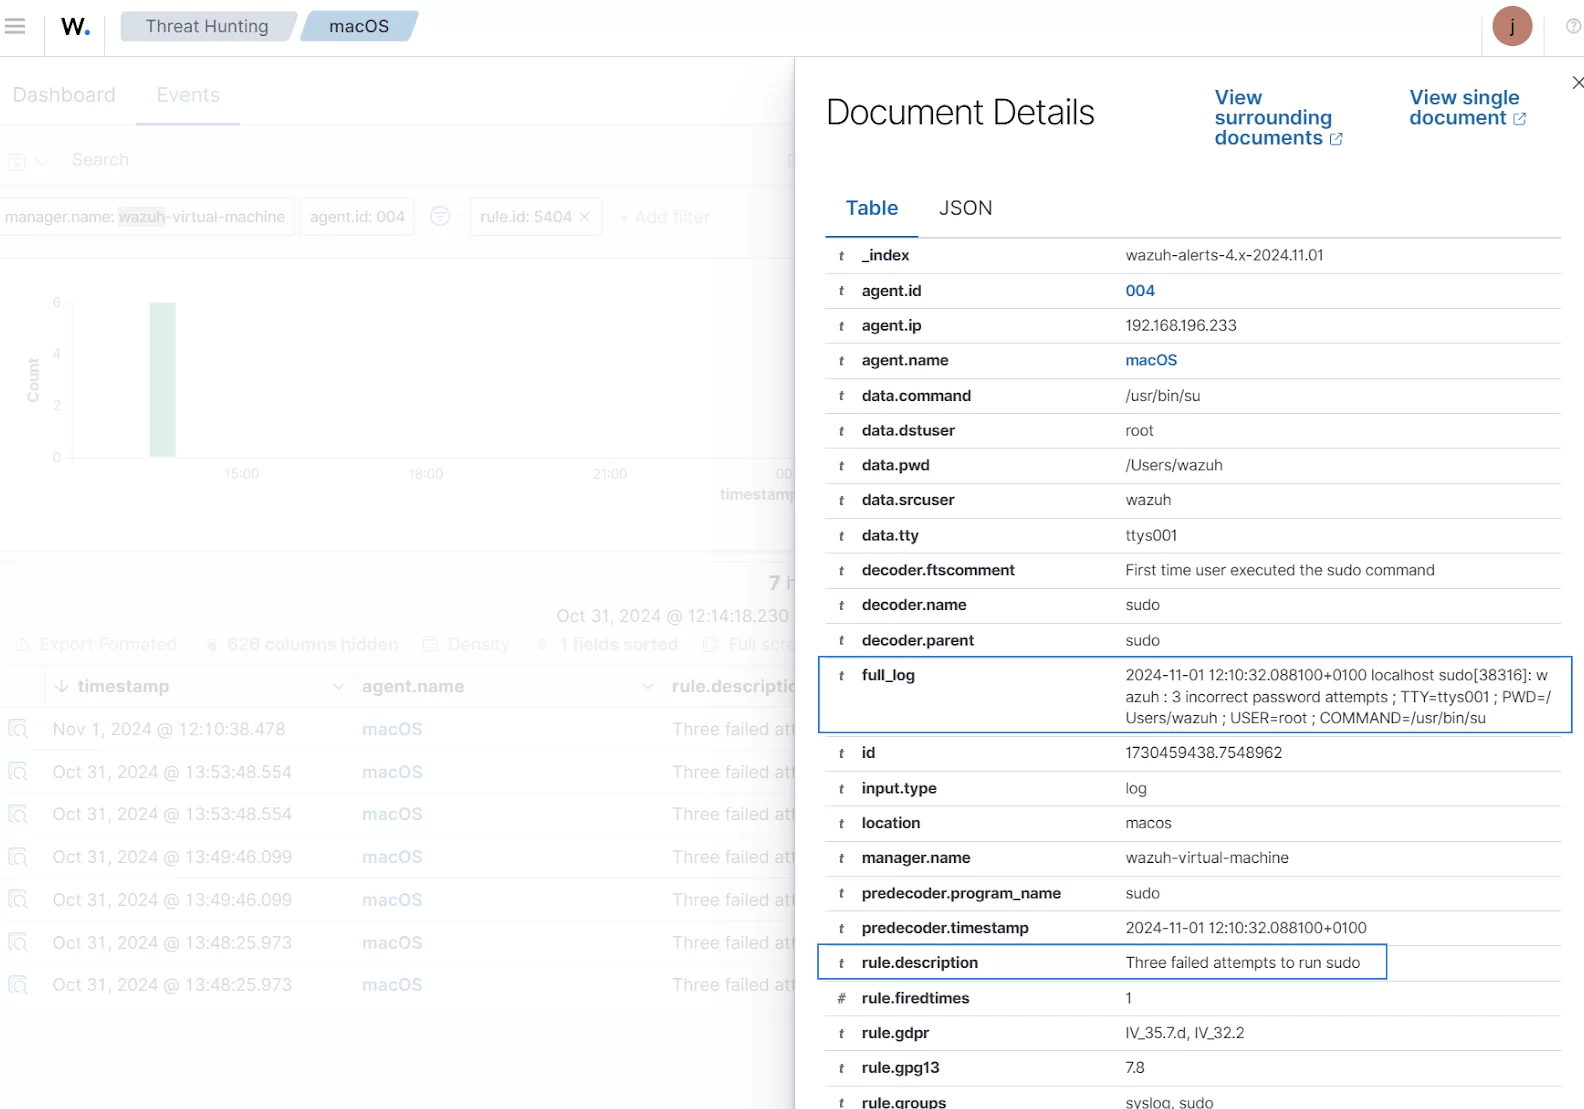Screen dimensions: 1584x1109
Task: Click field type icon for data.srcuser
Action: click(841, 501)
